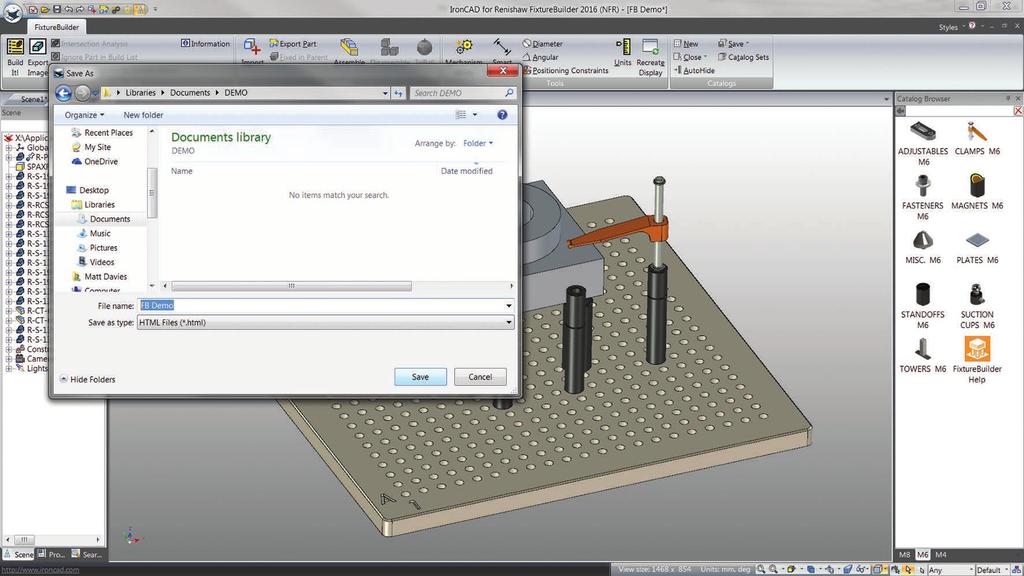Select OneDrive in navigation pane
This screenshot has height=576, width=1024.
(x=95, y=161)
